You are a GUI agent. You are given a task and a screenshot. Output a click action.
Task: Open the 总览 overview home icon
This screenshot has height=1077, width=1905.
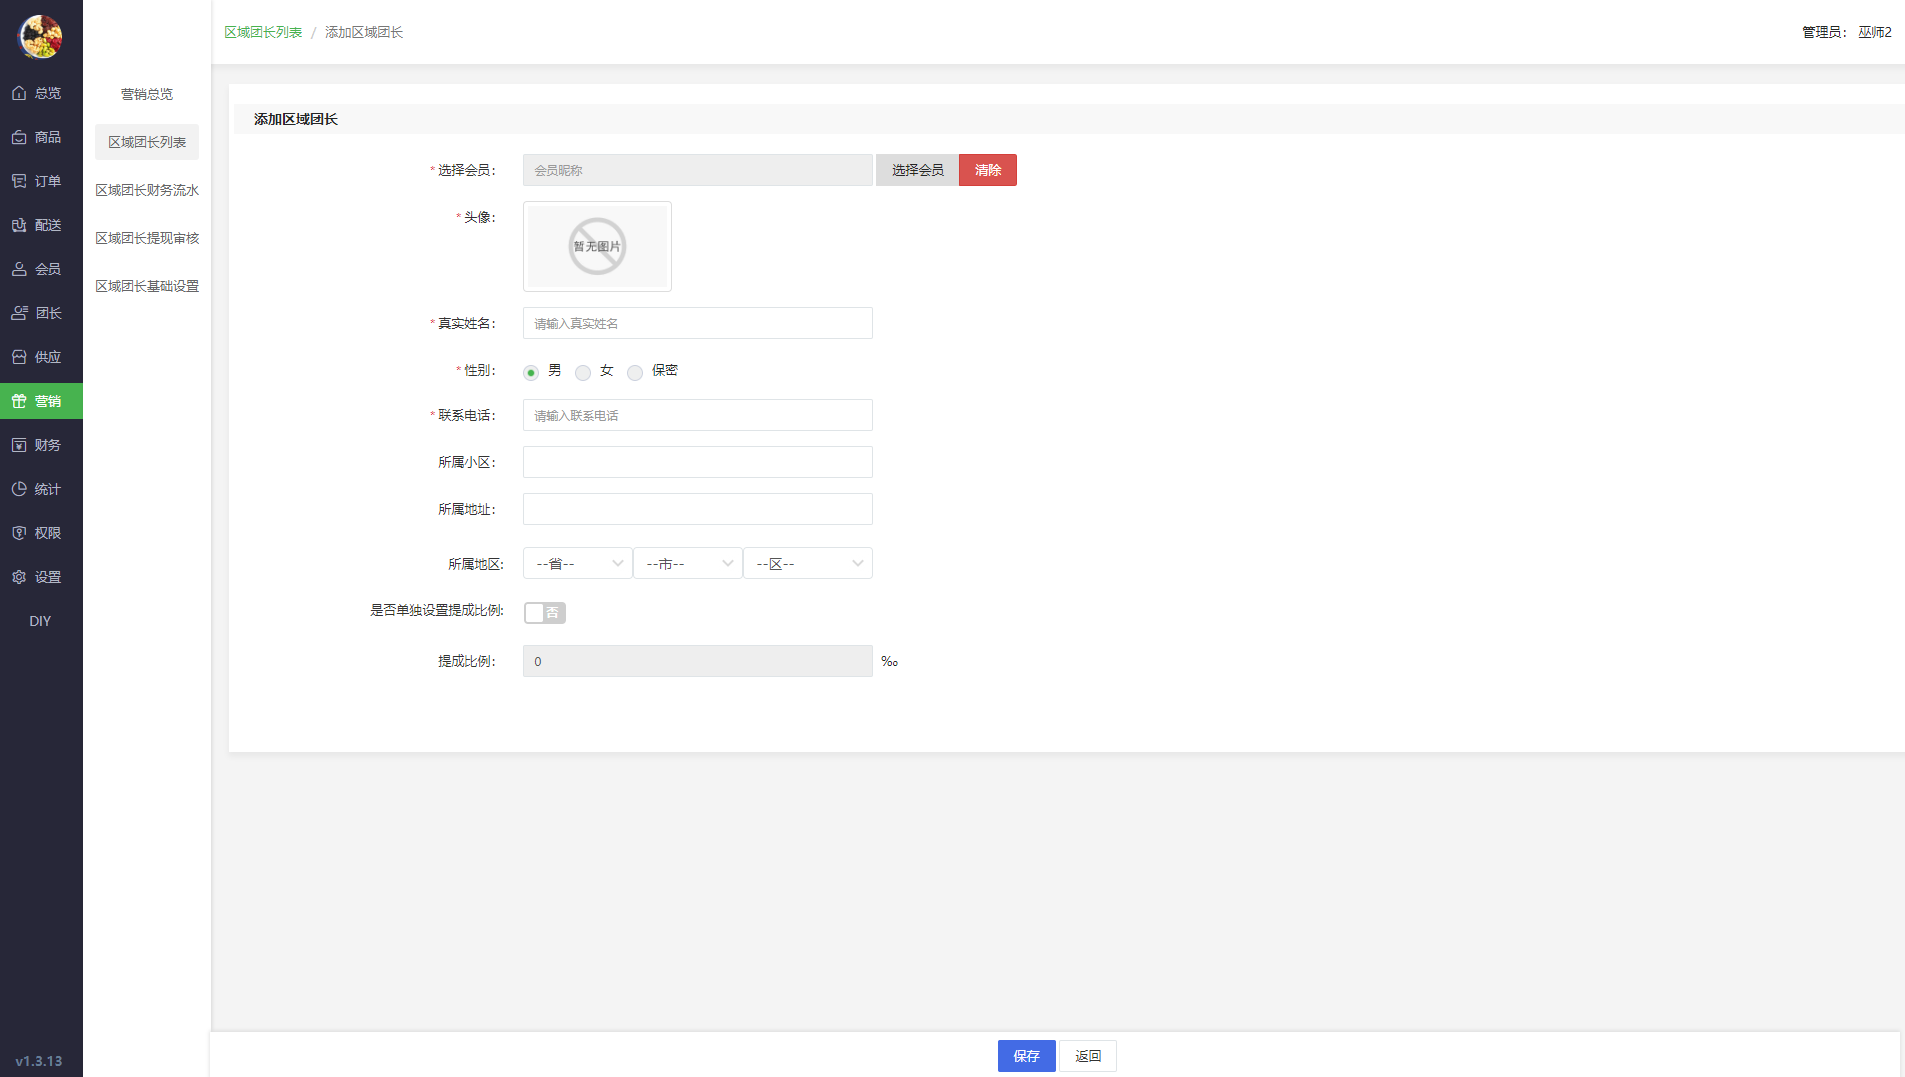coord(19,93)
